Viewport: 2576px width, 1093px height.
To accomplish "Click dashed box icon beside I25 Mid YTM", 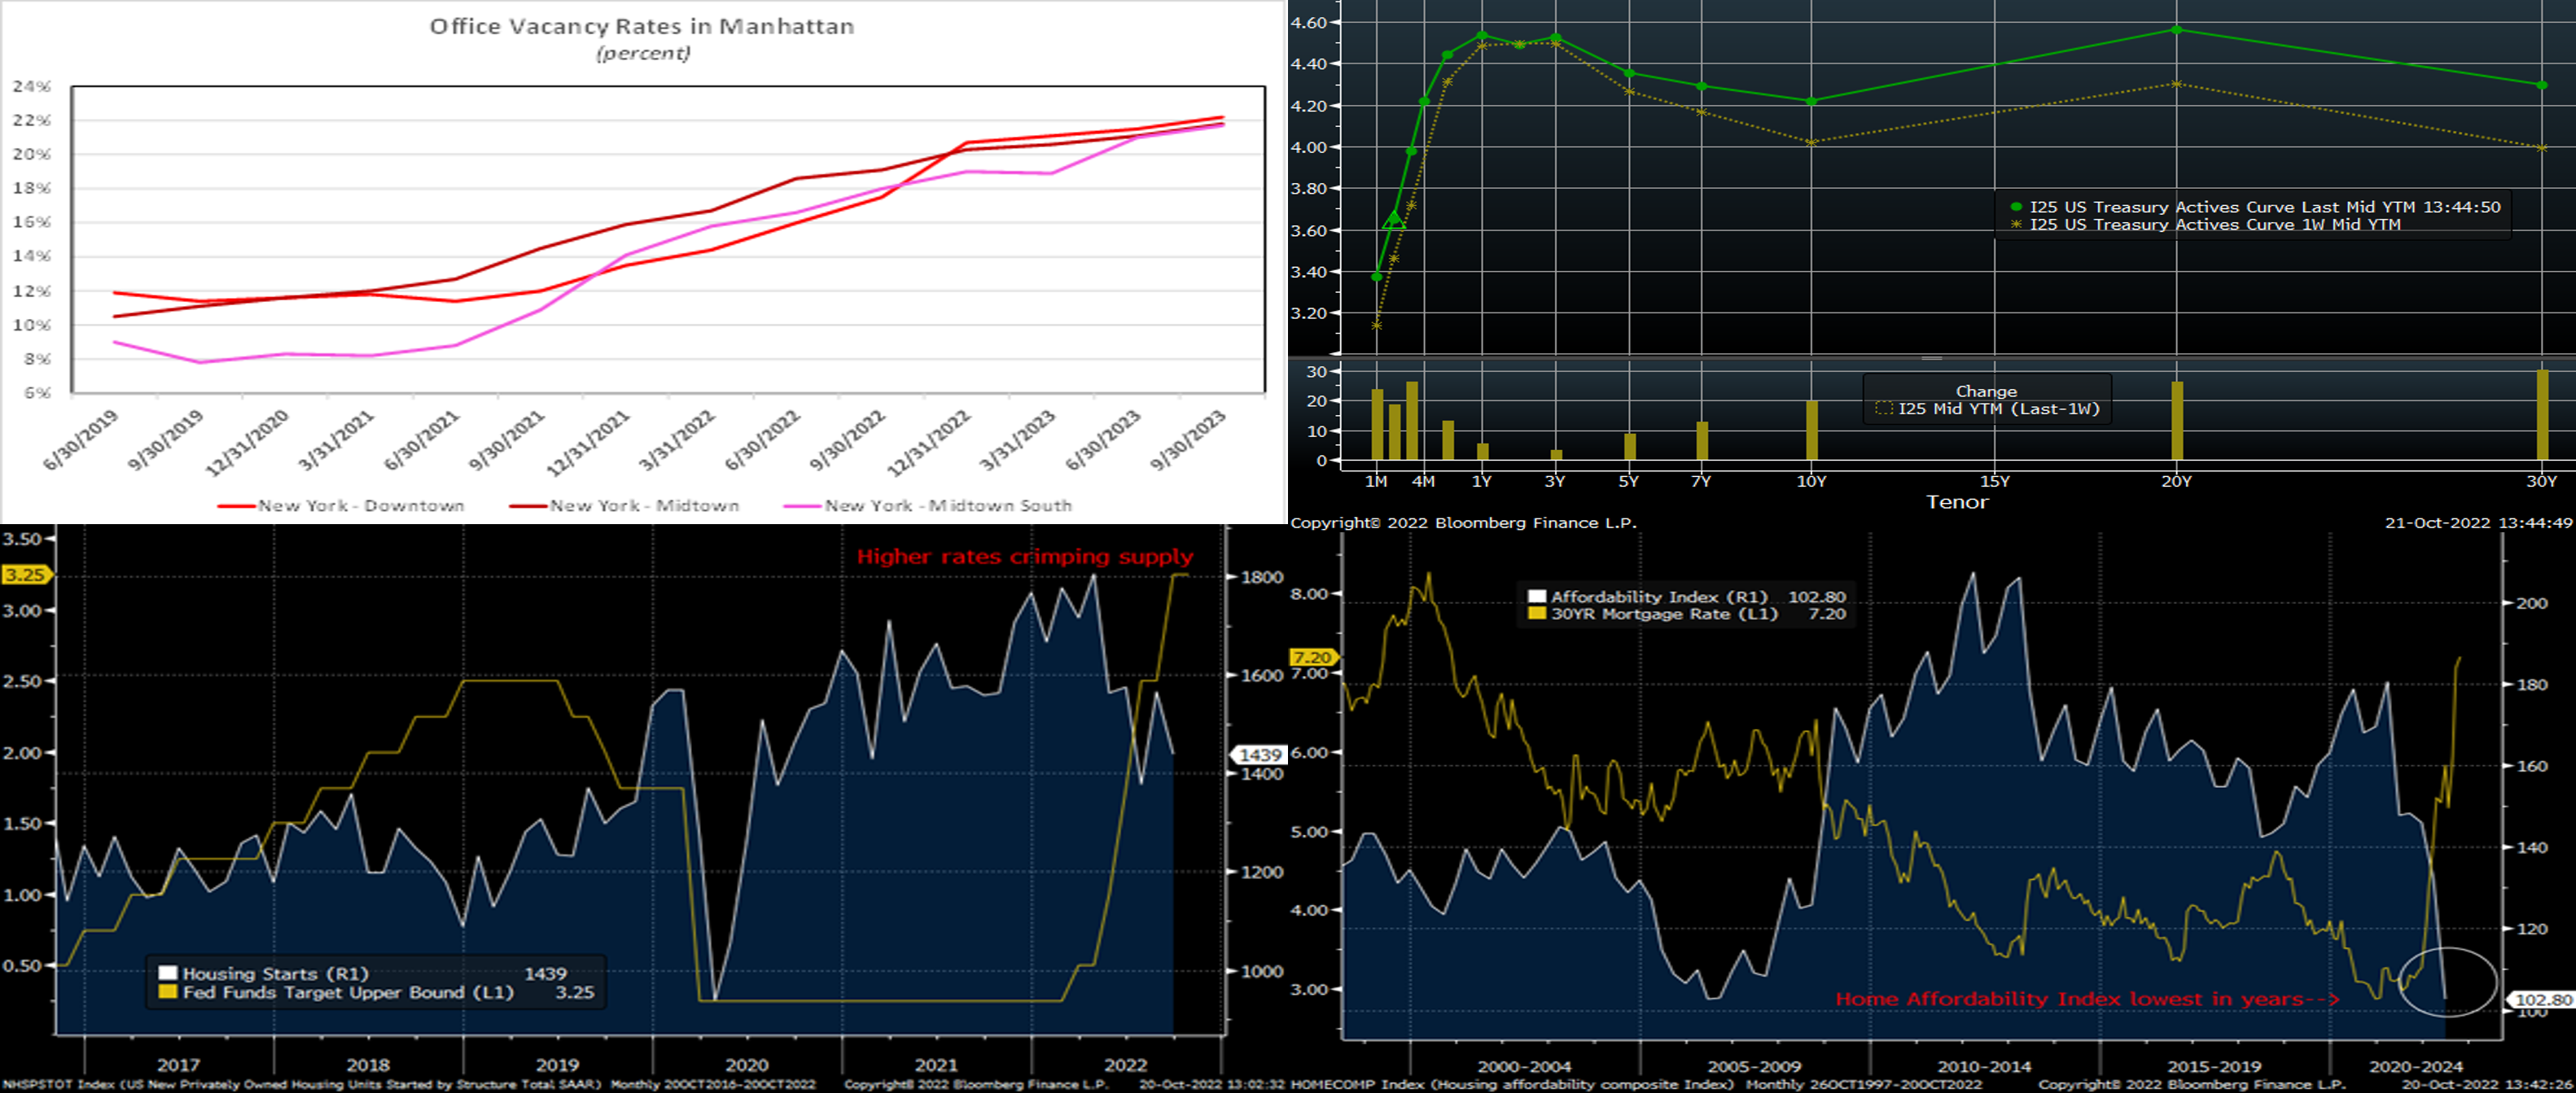I will coord(1884,409).
